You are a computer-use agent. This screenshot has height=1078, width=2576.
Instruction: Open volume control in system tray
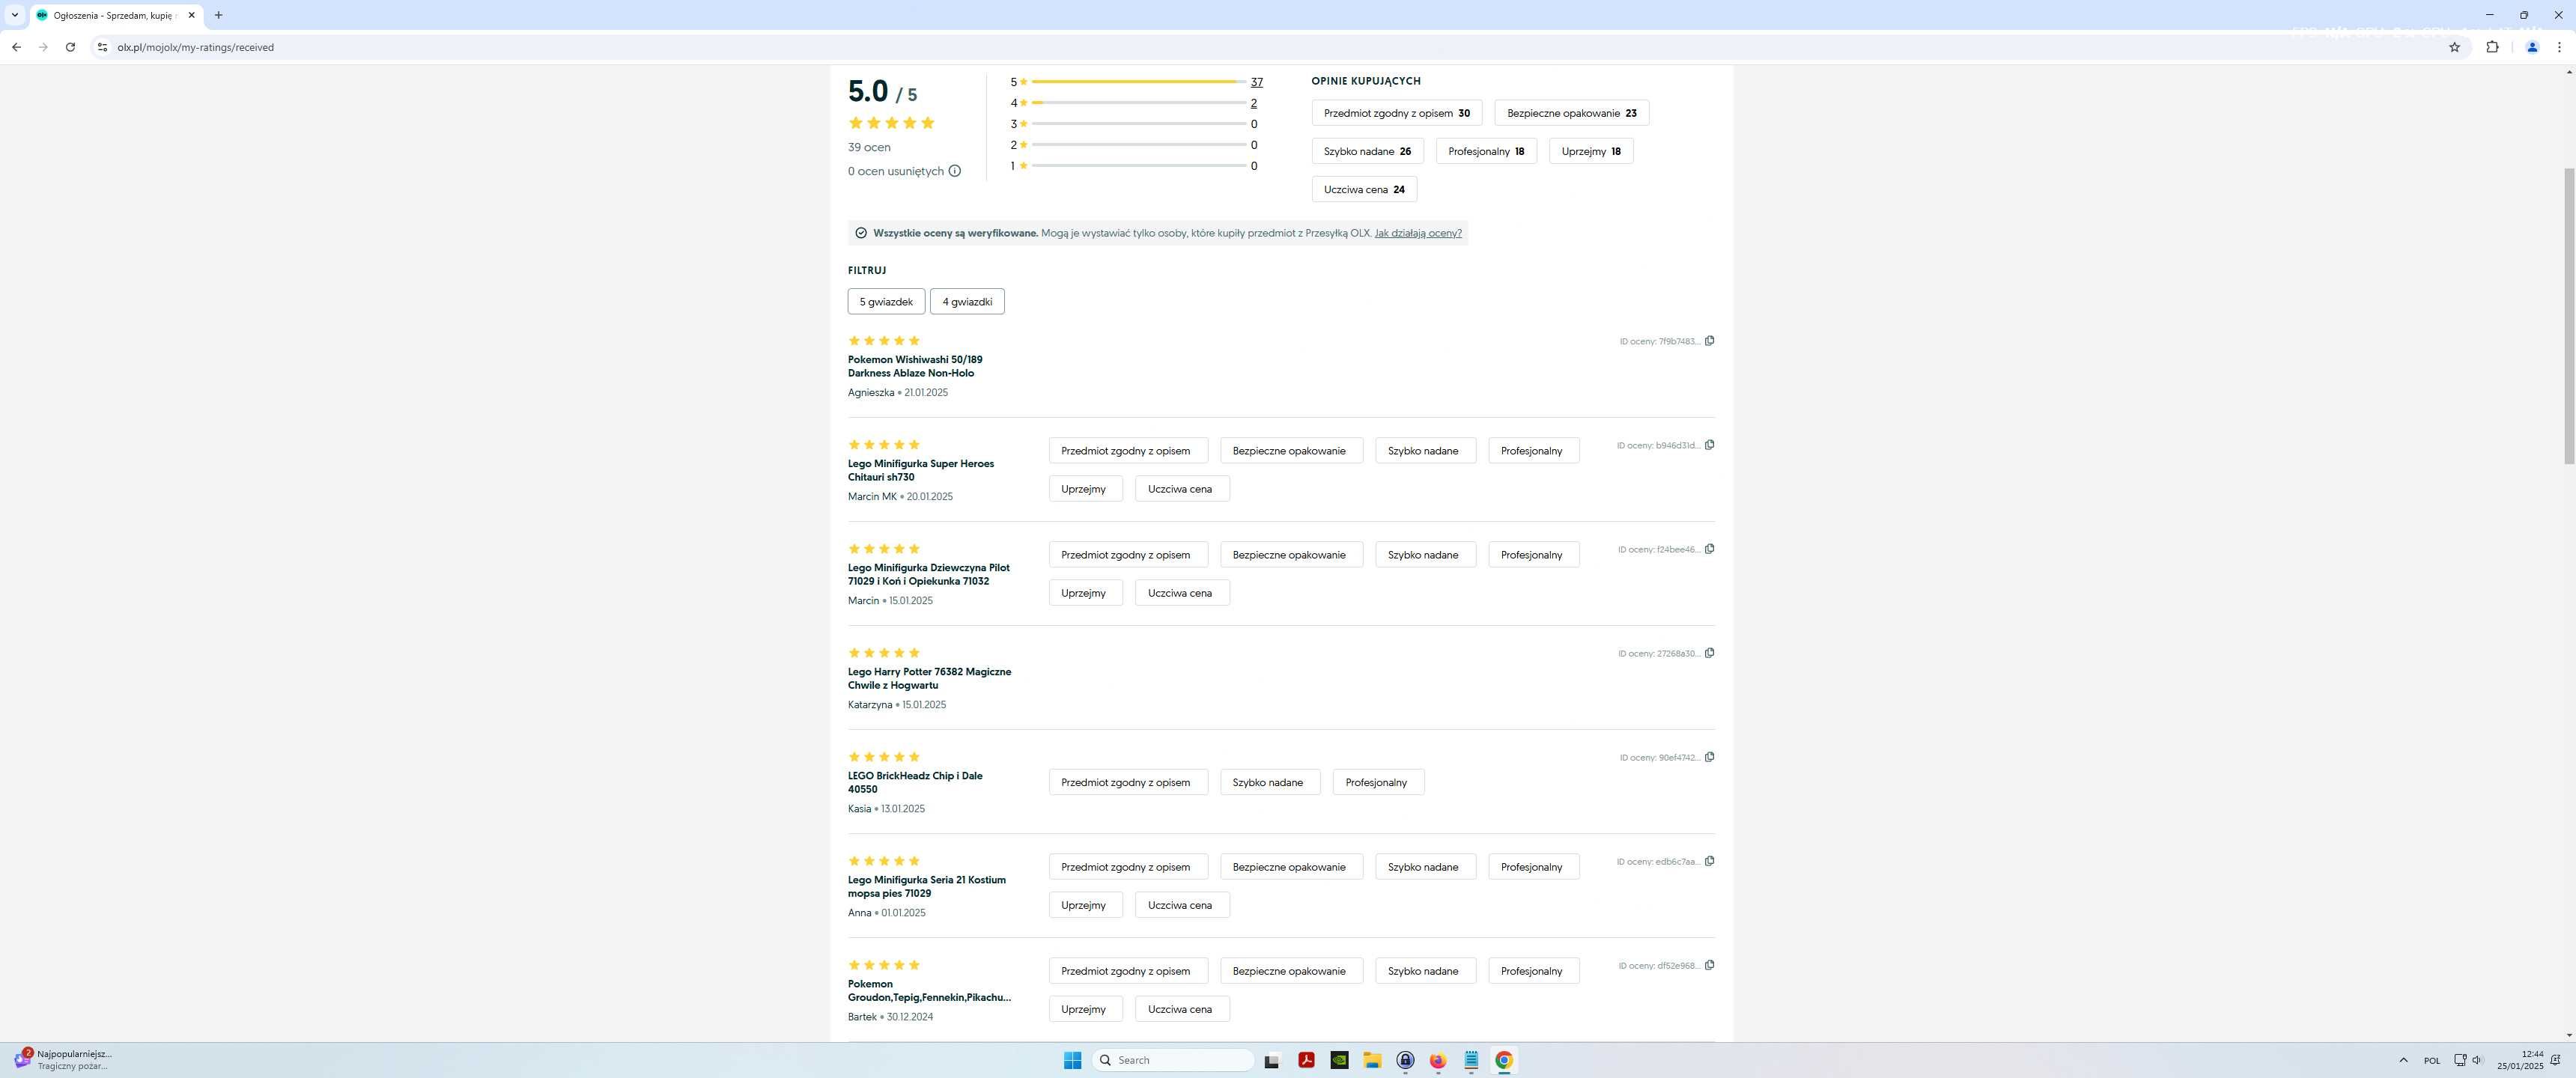click(2477, 1060)
